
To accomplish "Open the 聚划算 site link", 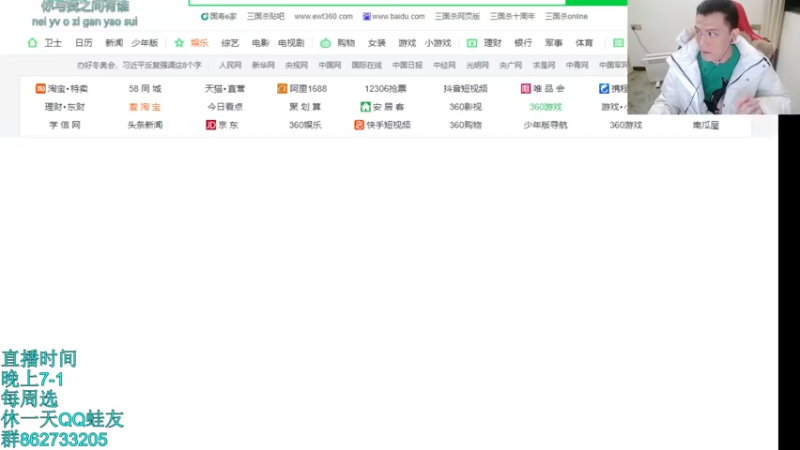I will (305, 107).
